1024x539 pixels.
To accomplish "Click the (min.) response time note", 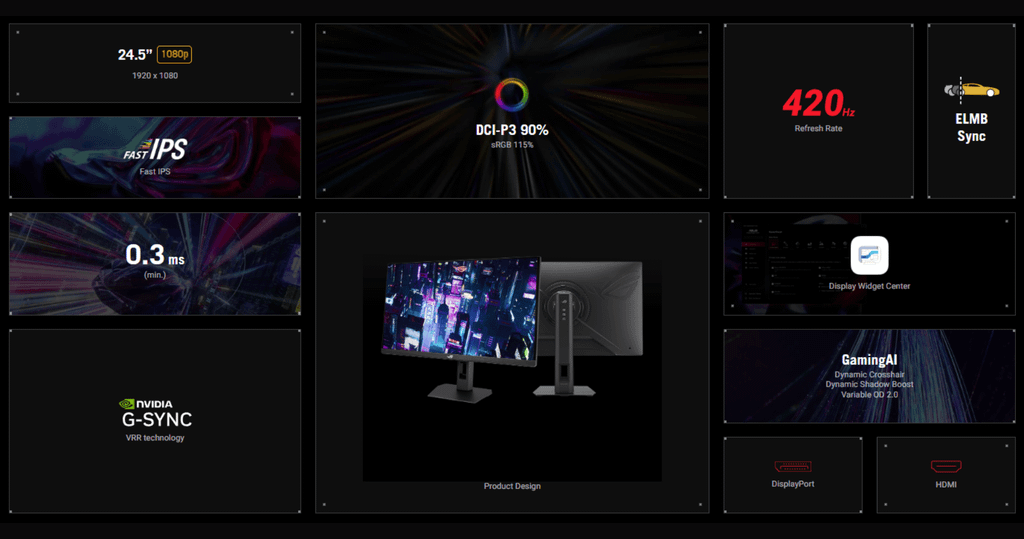I will (x=155, y=275).
